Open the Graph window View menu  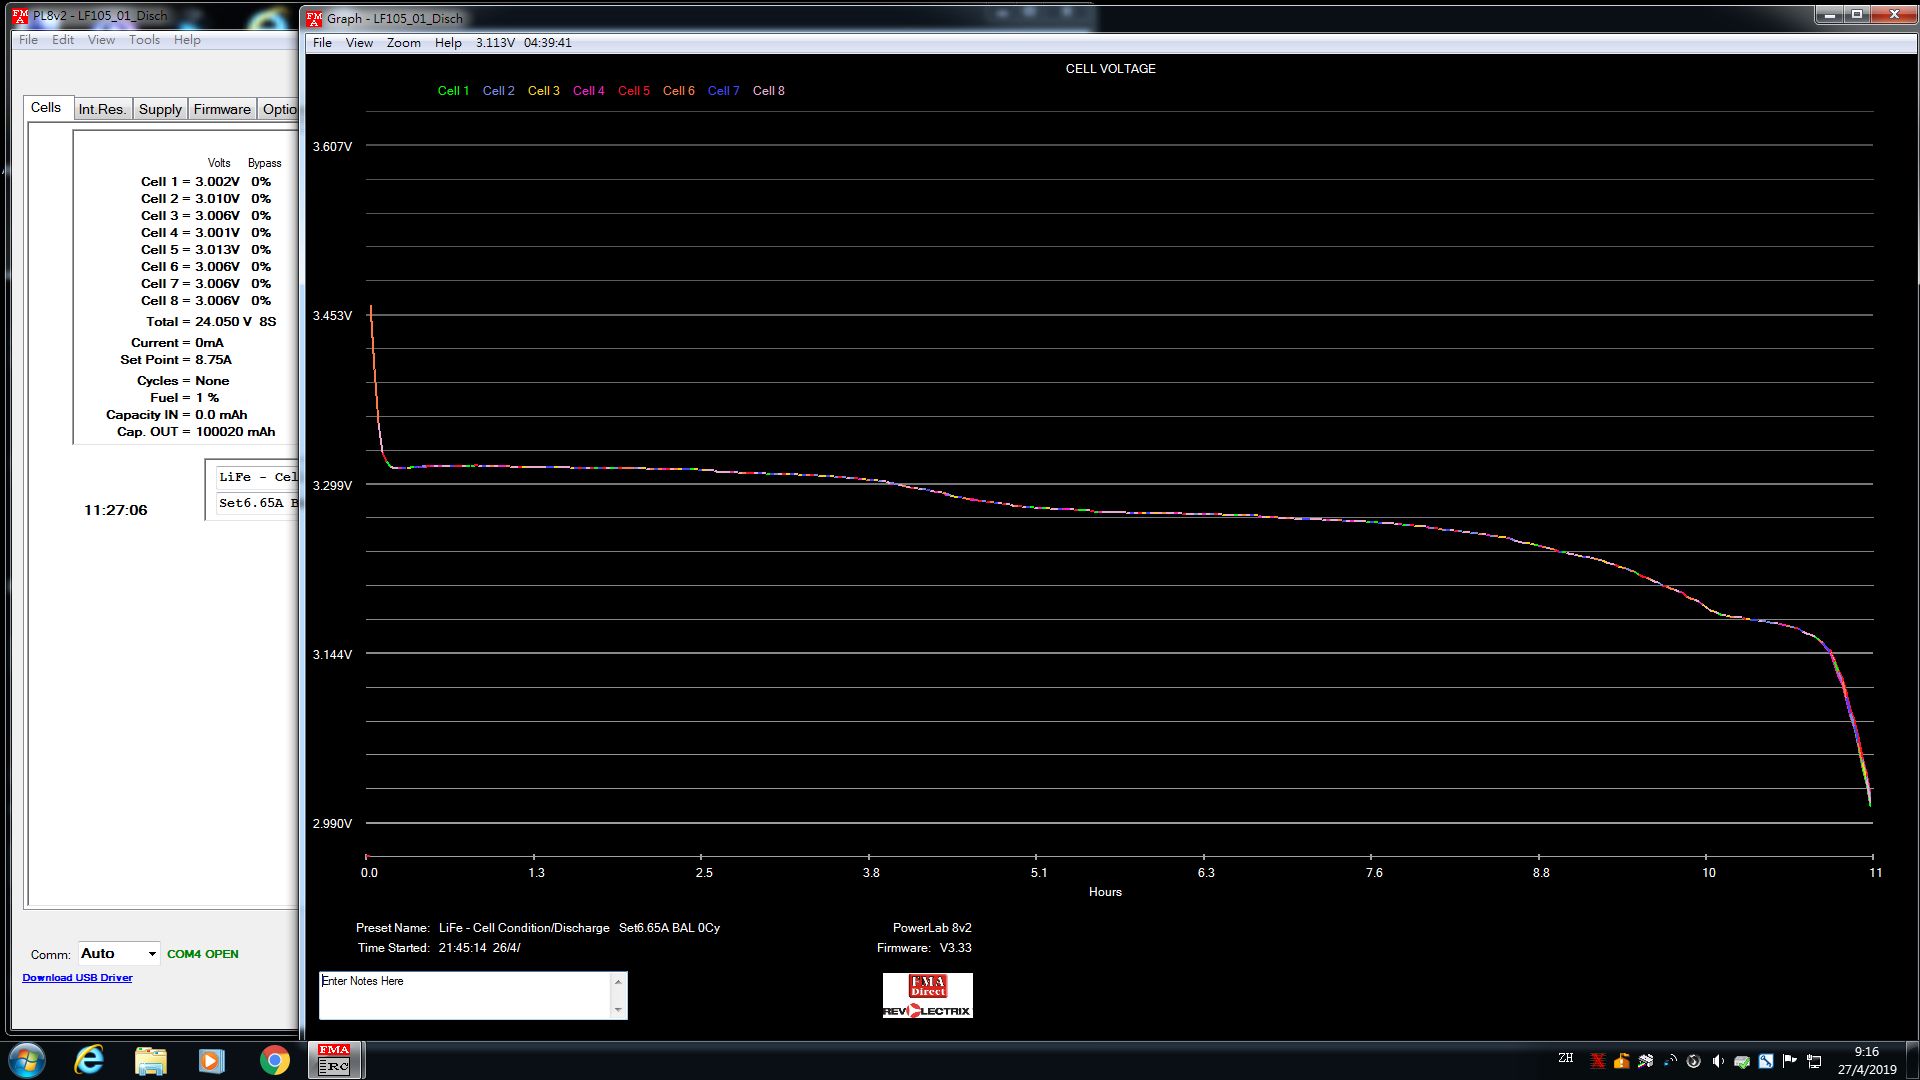click(x=359, y=43)
